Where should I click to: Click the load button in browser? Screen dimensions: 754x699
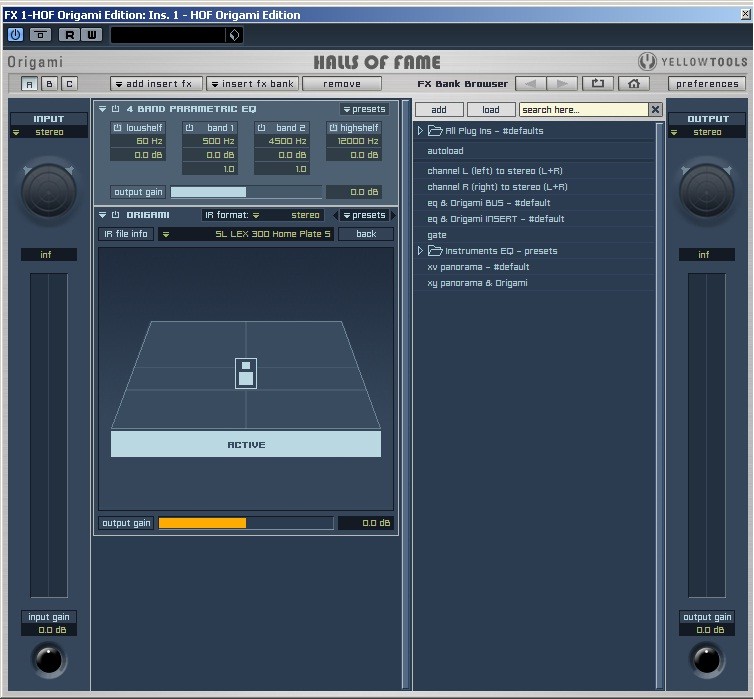(491, 110)
